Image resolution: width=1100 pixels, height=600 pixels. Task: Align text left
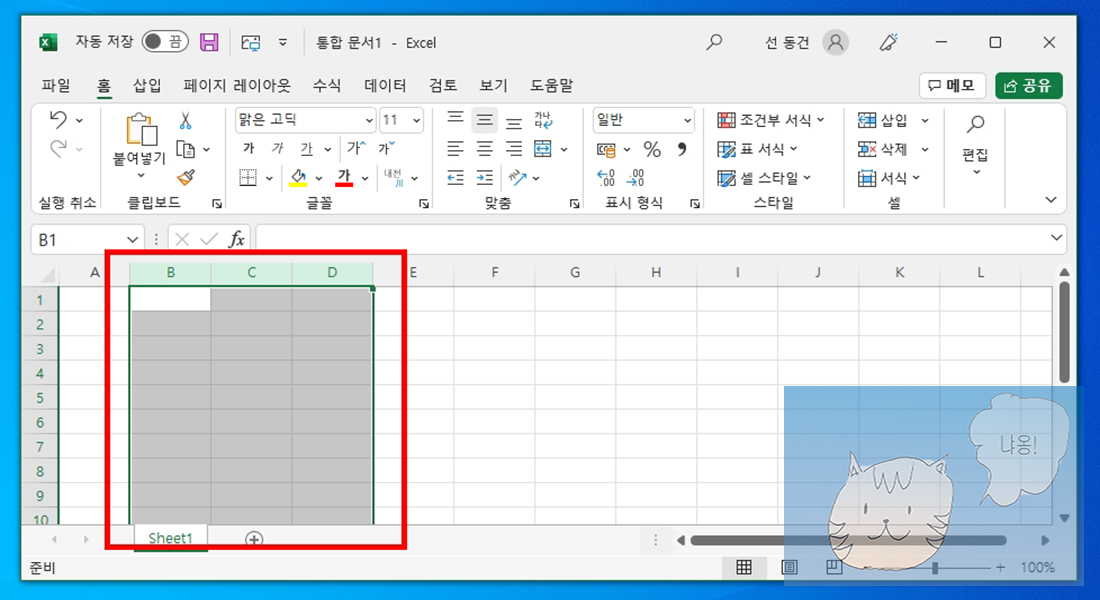tap(455, 149)
